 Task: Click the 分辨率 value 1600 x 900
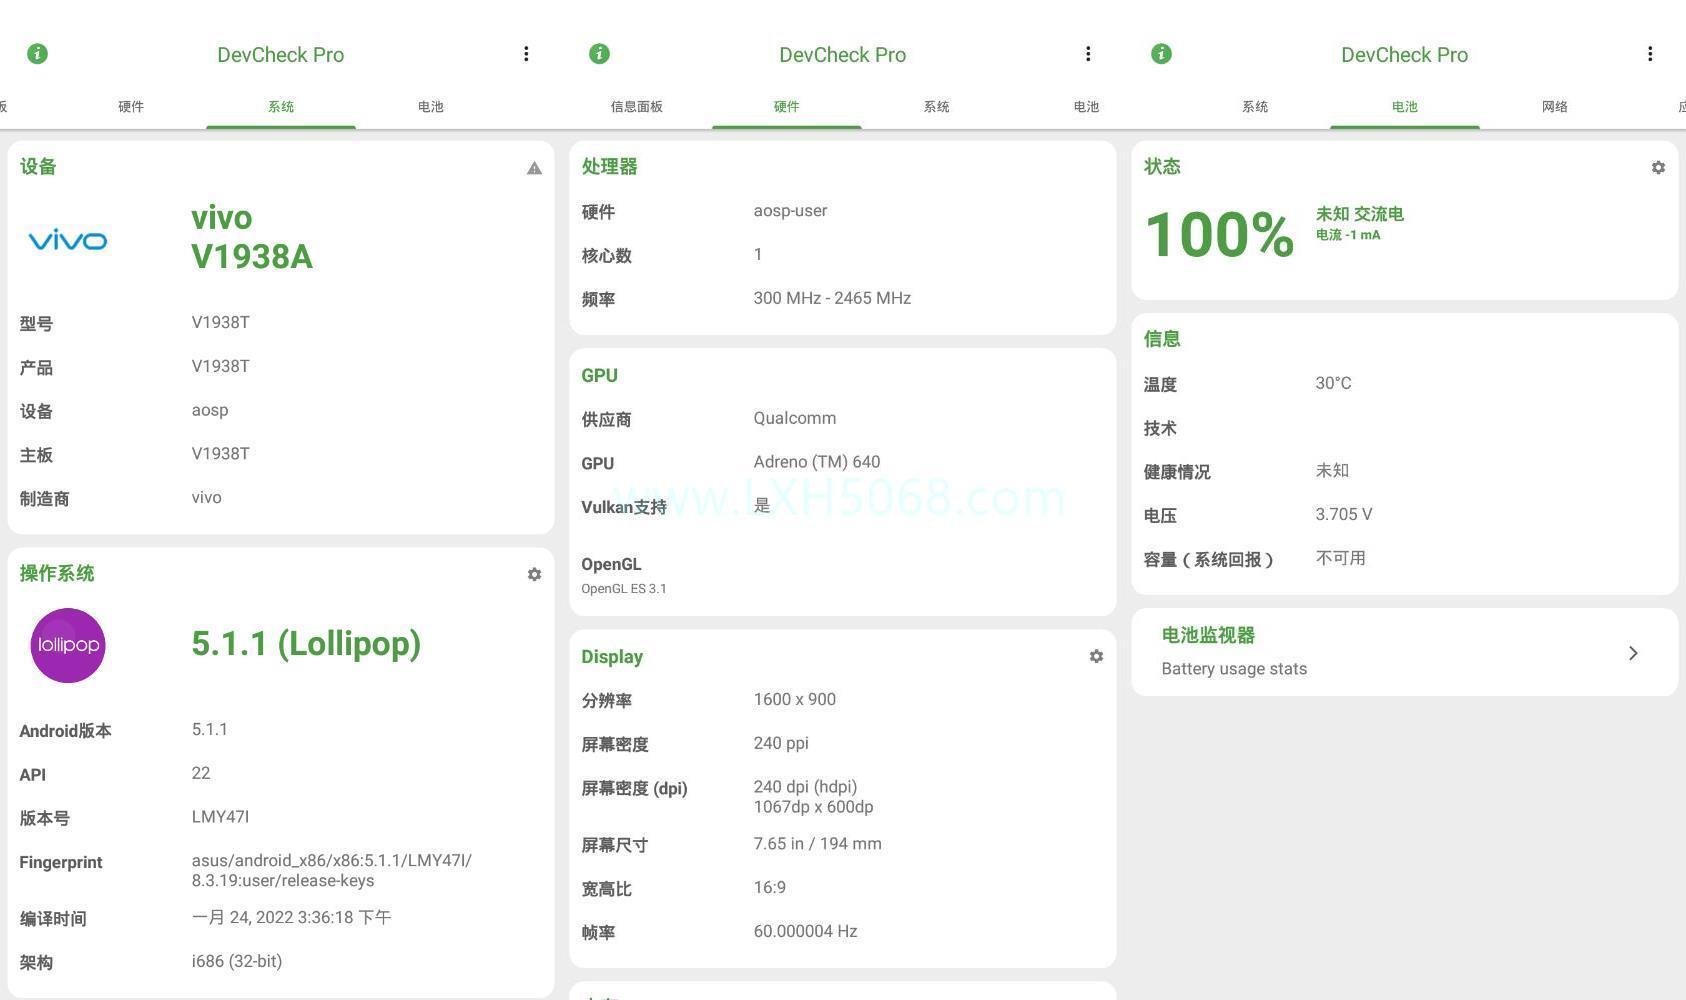795,700
